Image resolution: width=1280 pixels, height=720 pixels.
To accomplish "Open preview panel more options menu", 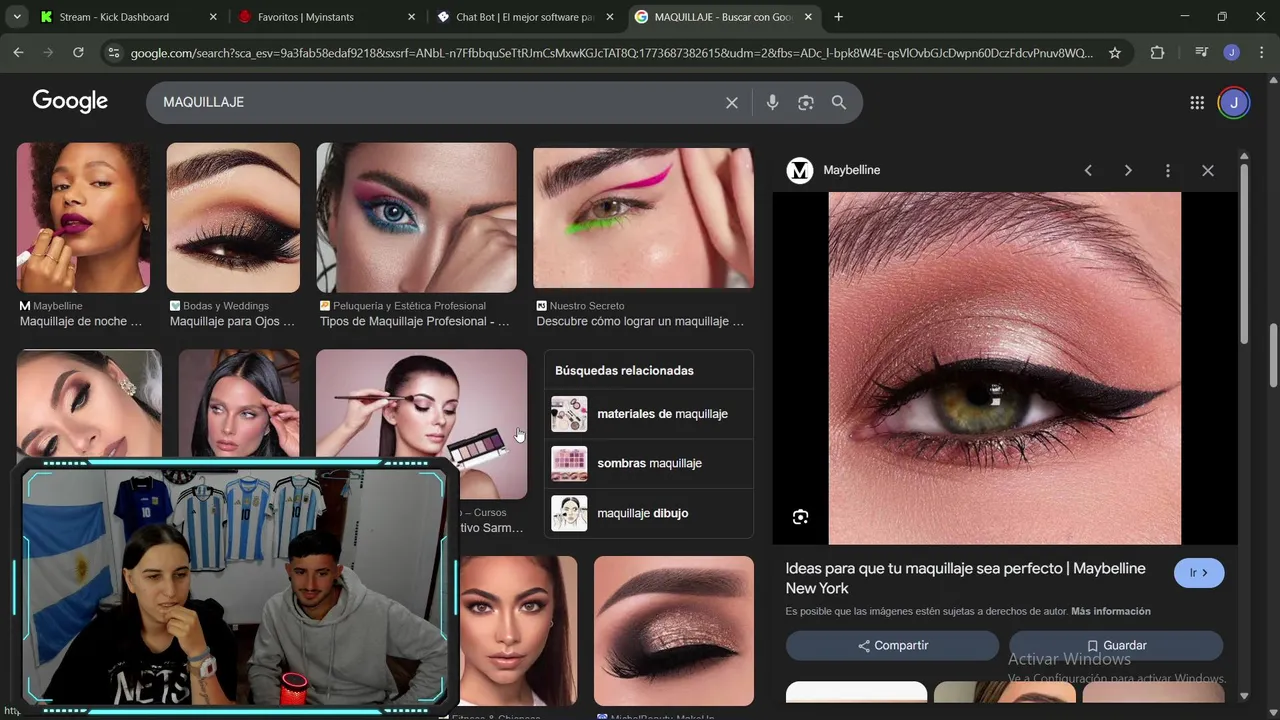I will 1167,170.
